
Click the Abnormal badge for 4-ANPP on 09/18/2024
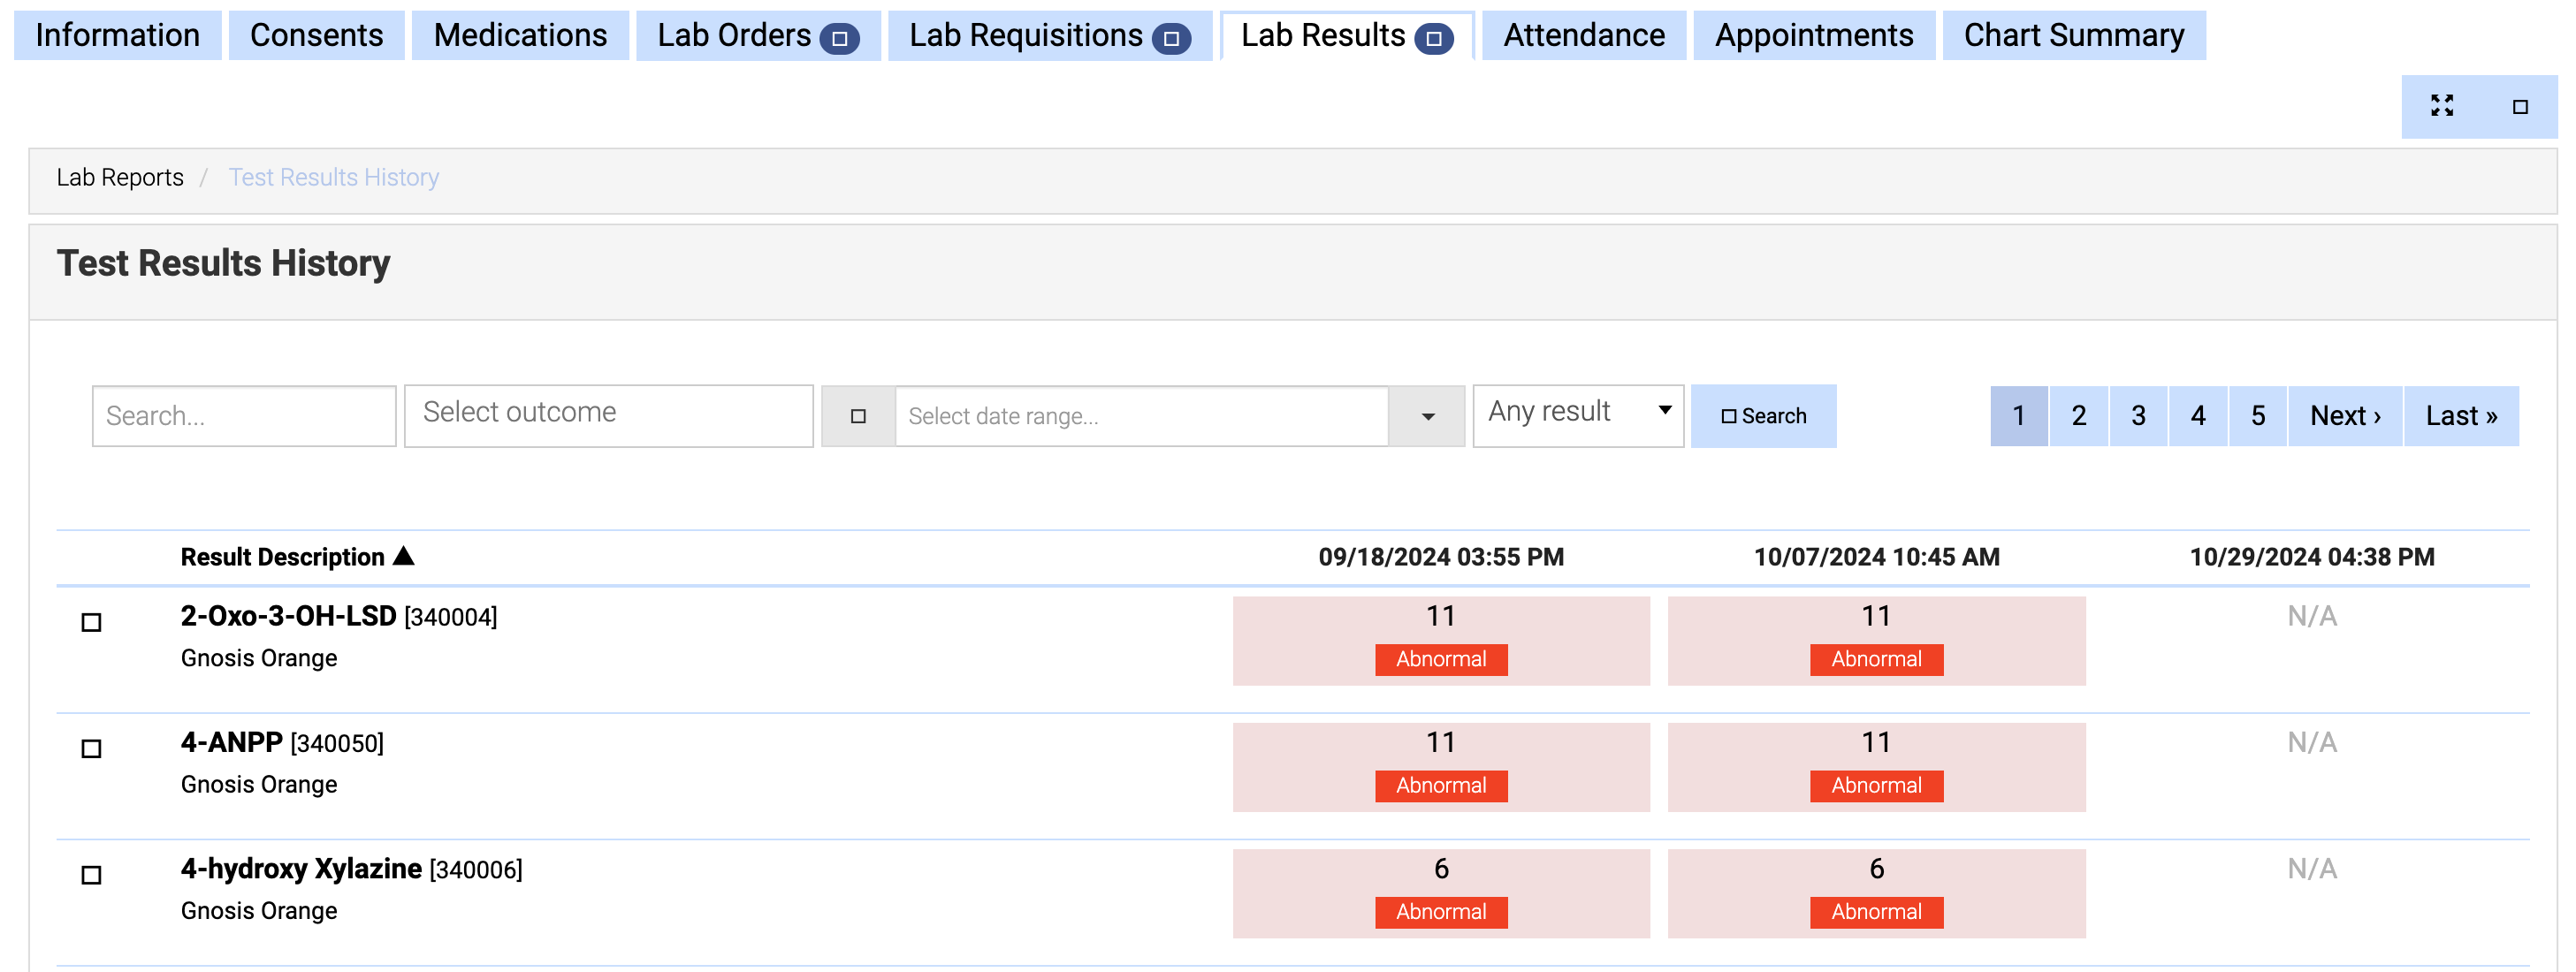1440,785
